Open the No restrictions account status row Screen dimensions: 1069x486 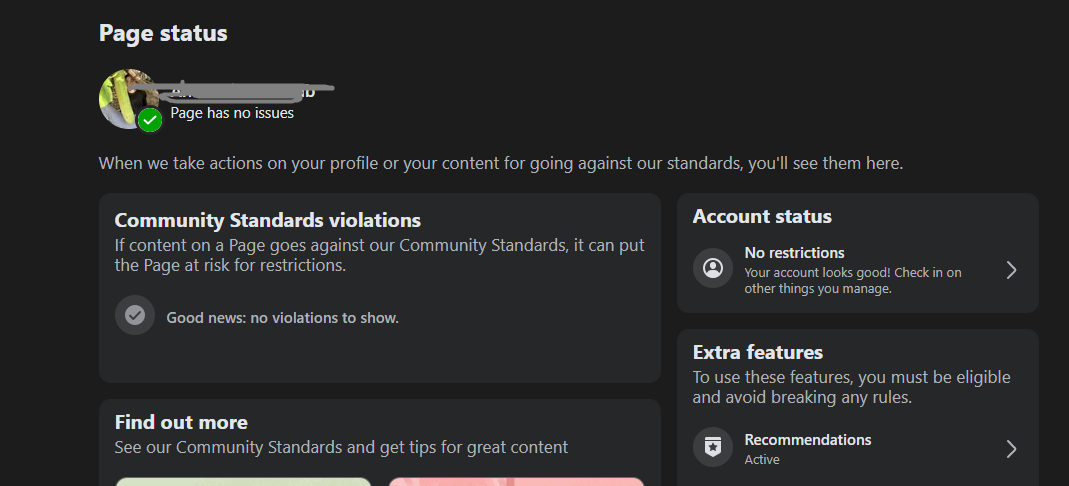click(858, 270)
